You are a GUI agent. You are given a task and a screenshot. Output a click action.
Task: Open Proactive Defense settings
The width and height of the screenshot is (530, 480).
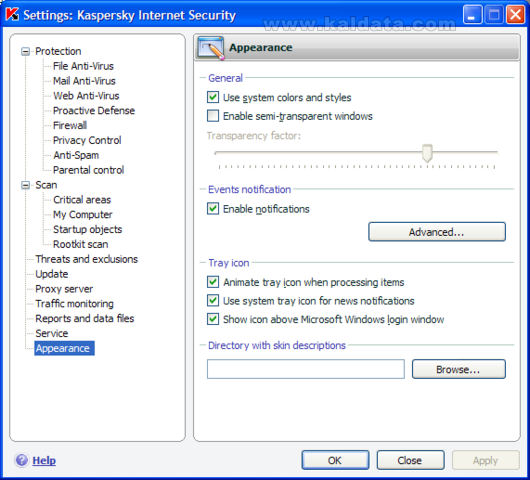coord(94,111)
